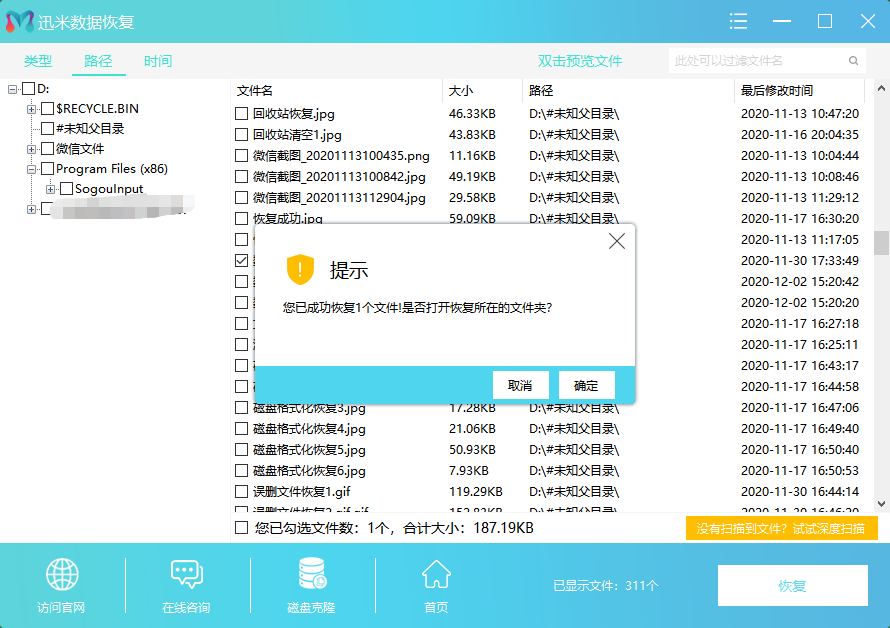The width and height of the screenshot is (890, 628).
Task: Open the hamburger menu in the title bar
Action: 738,21
